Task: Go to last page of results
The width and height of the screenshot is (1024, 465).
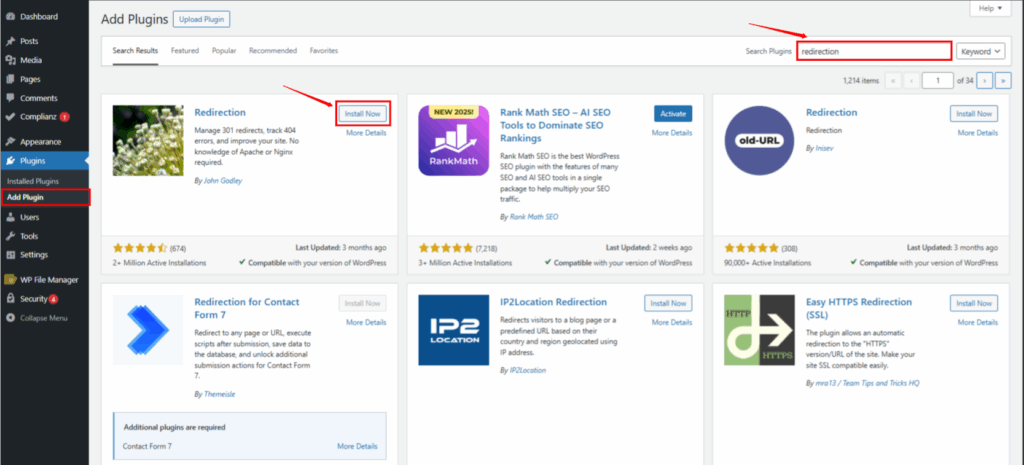Action: (x=1002, y=80)
